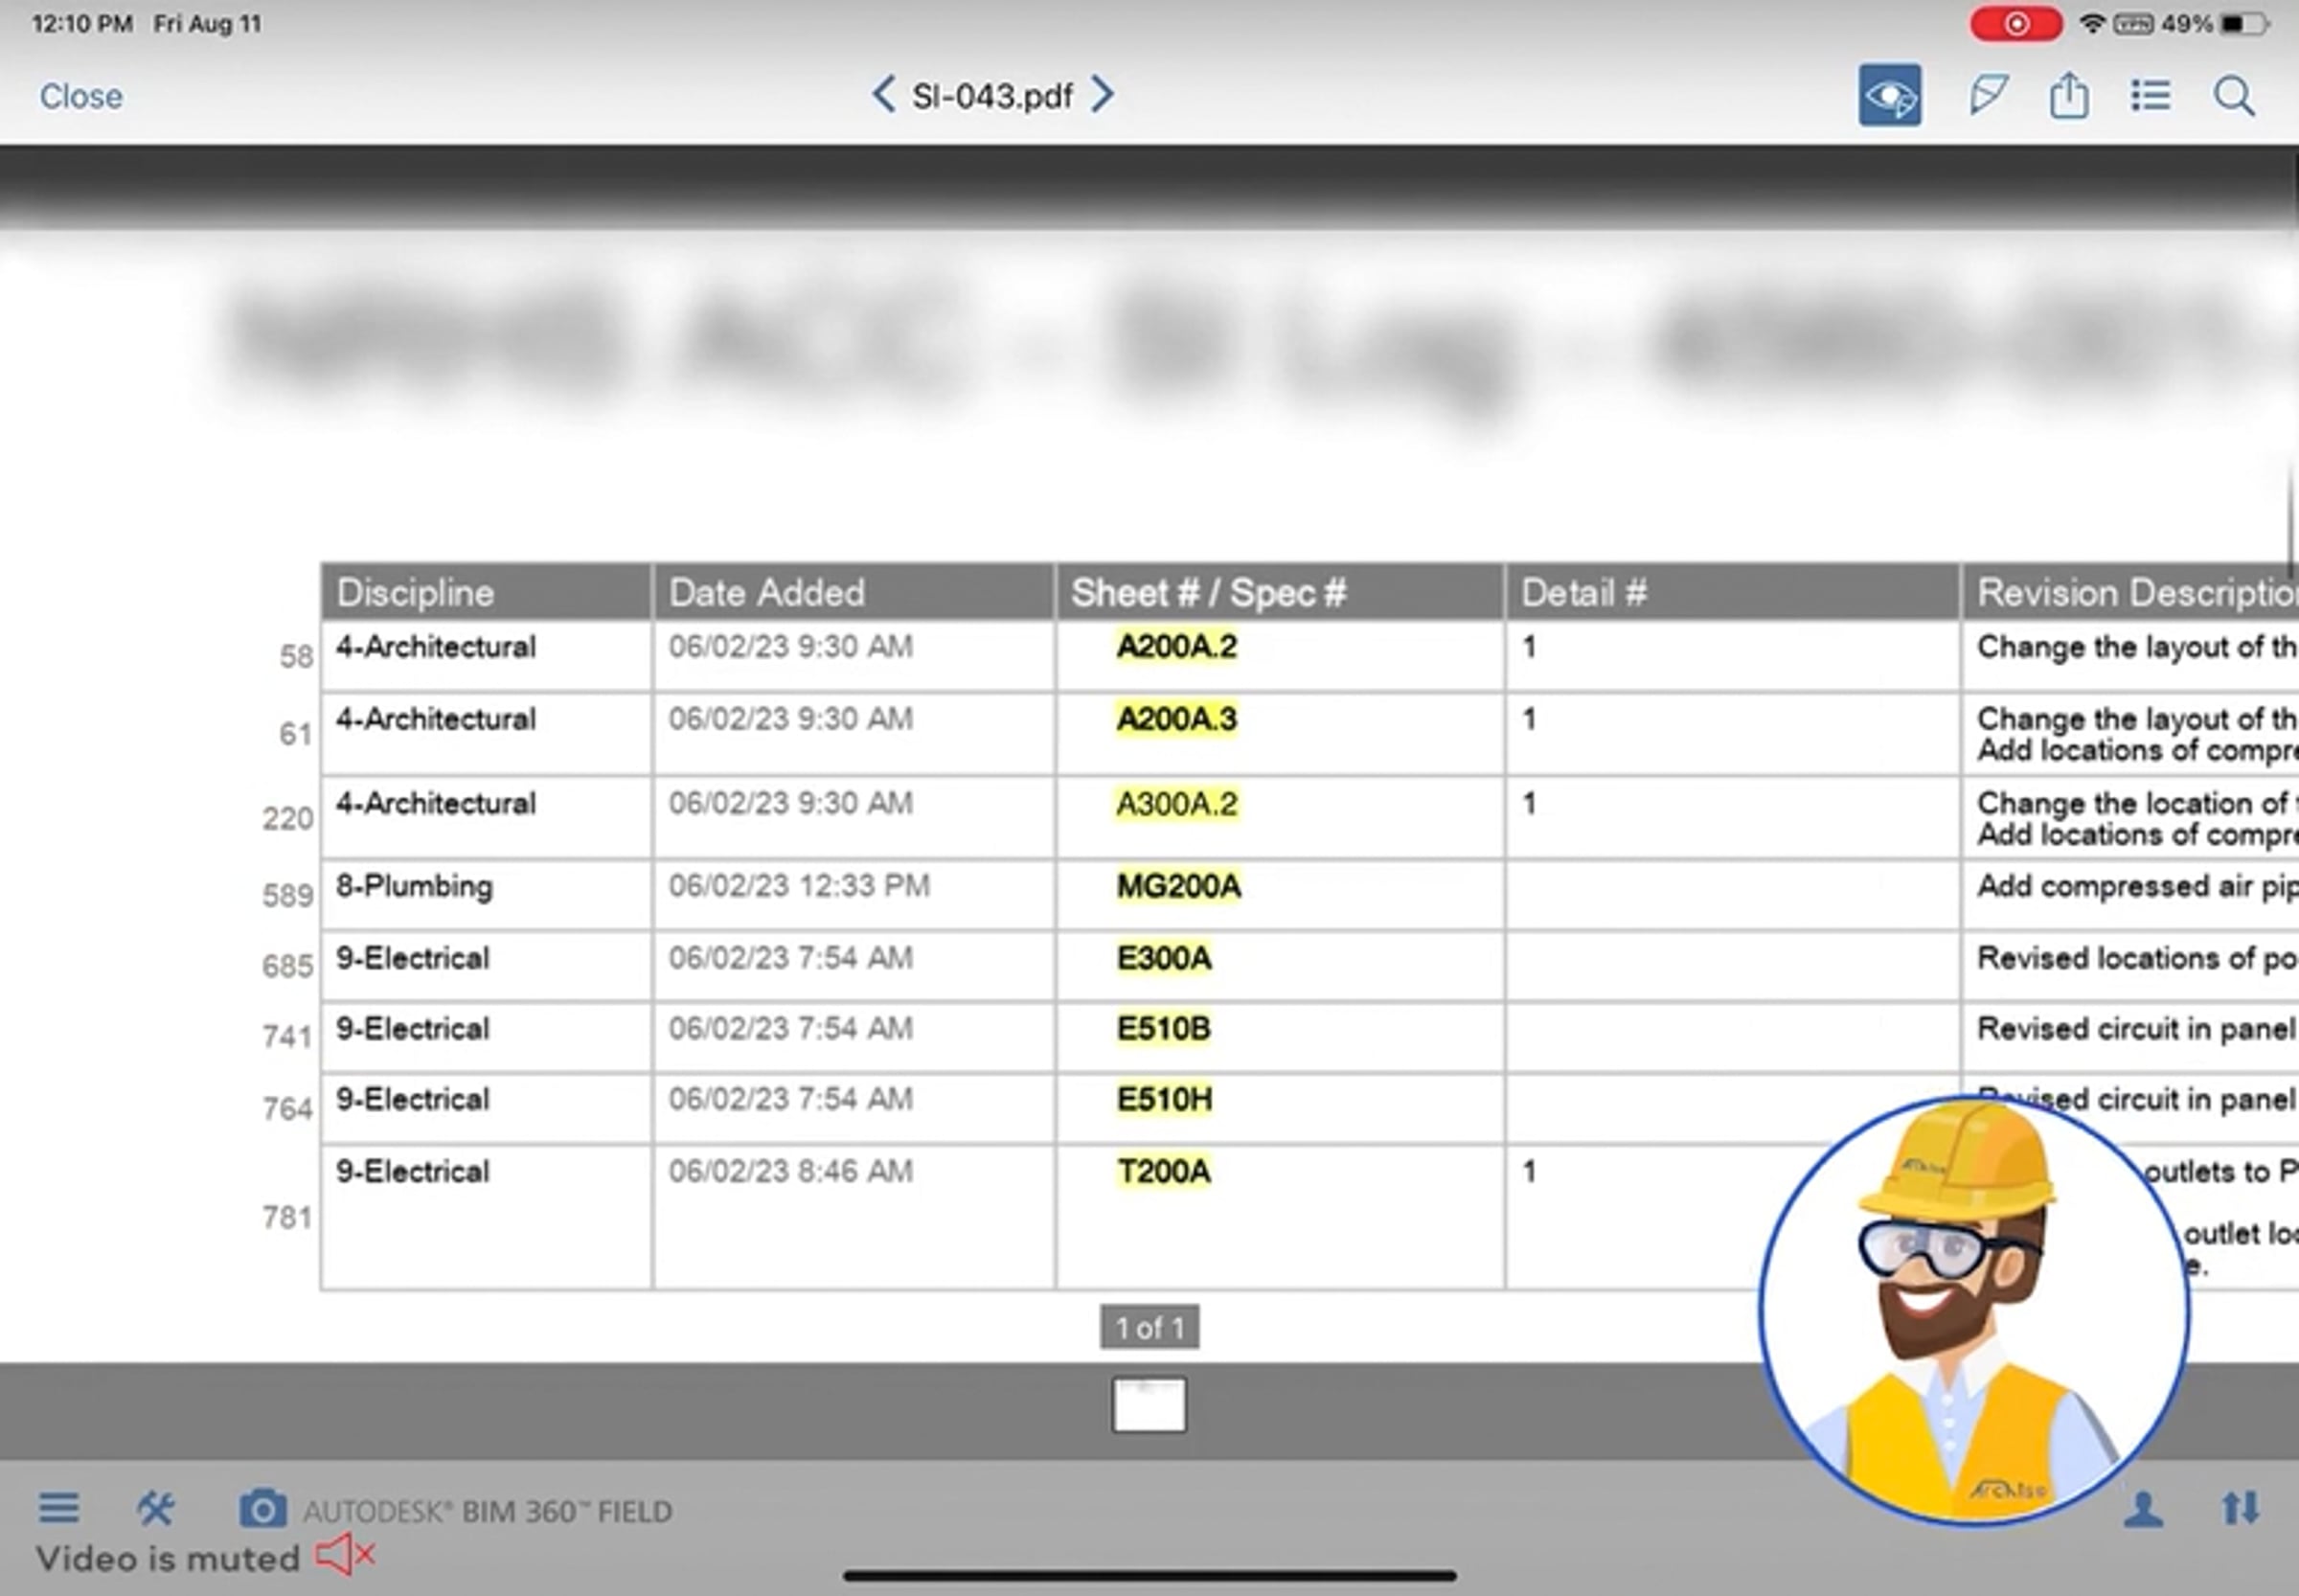
Task: Select row number 589
Action: pyautogui.click(x=288, y=895)
